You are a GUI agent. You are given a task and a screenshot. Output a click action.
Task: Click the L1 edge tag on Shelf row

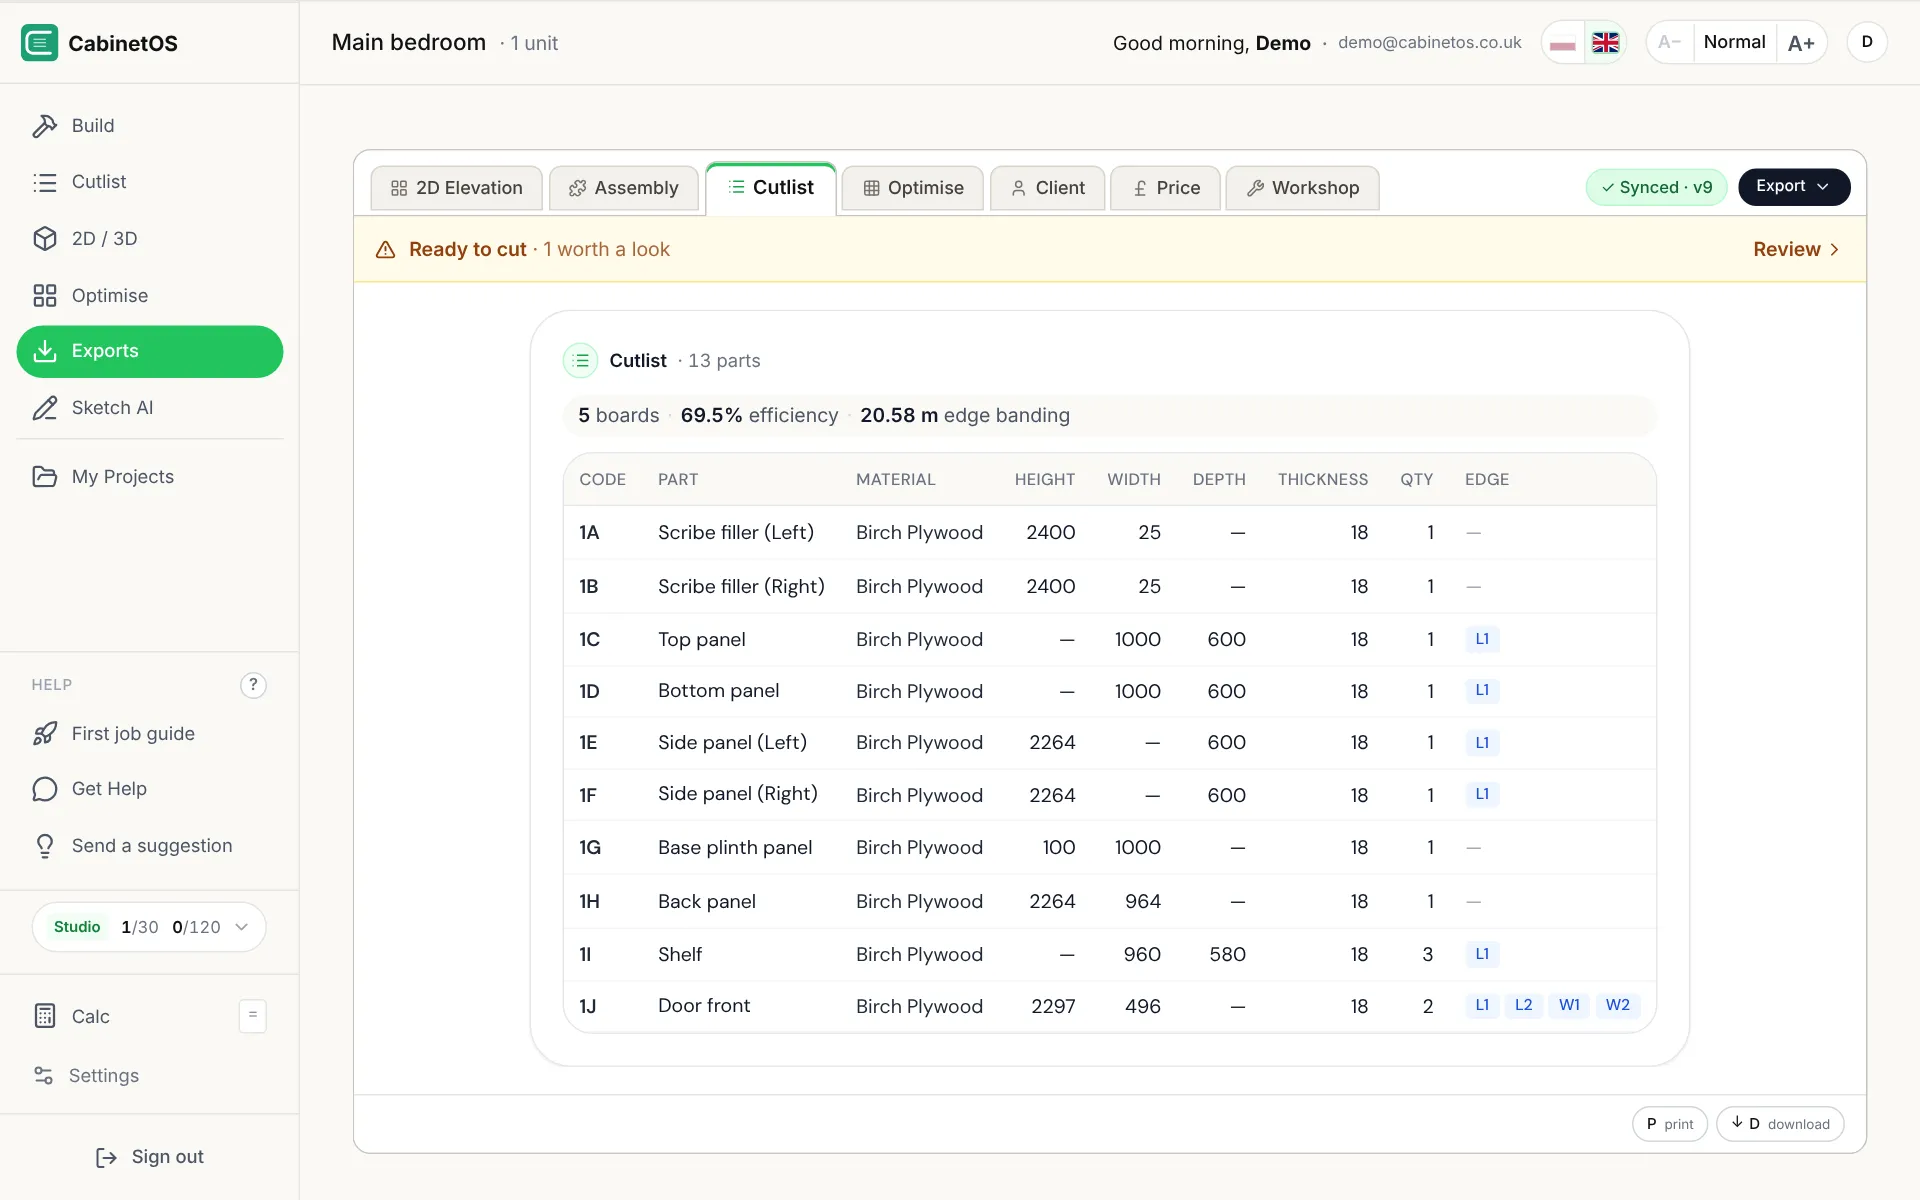click(1482, 954)
